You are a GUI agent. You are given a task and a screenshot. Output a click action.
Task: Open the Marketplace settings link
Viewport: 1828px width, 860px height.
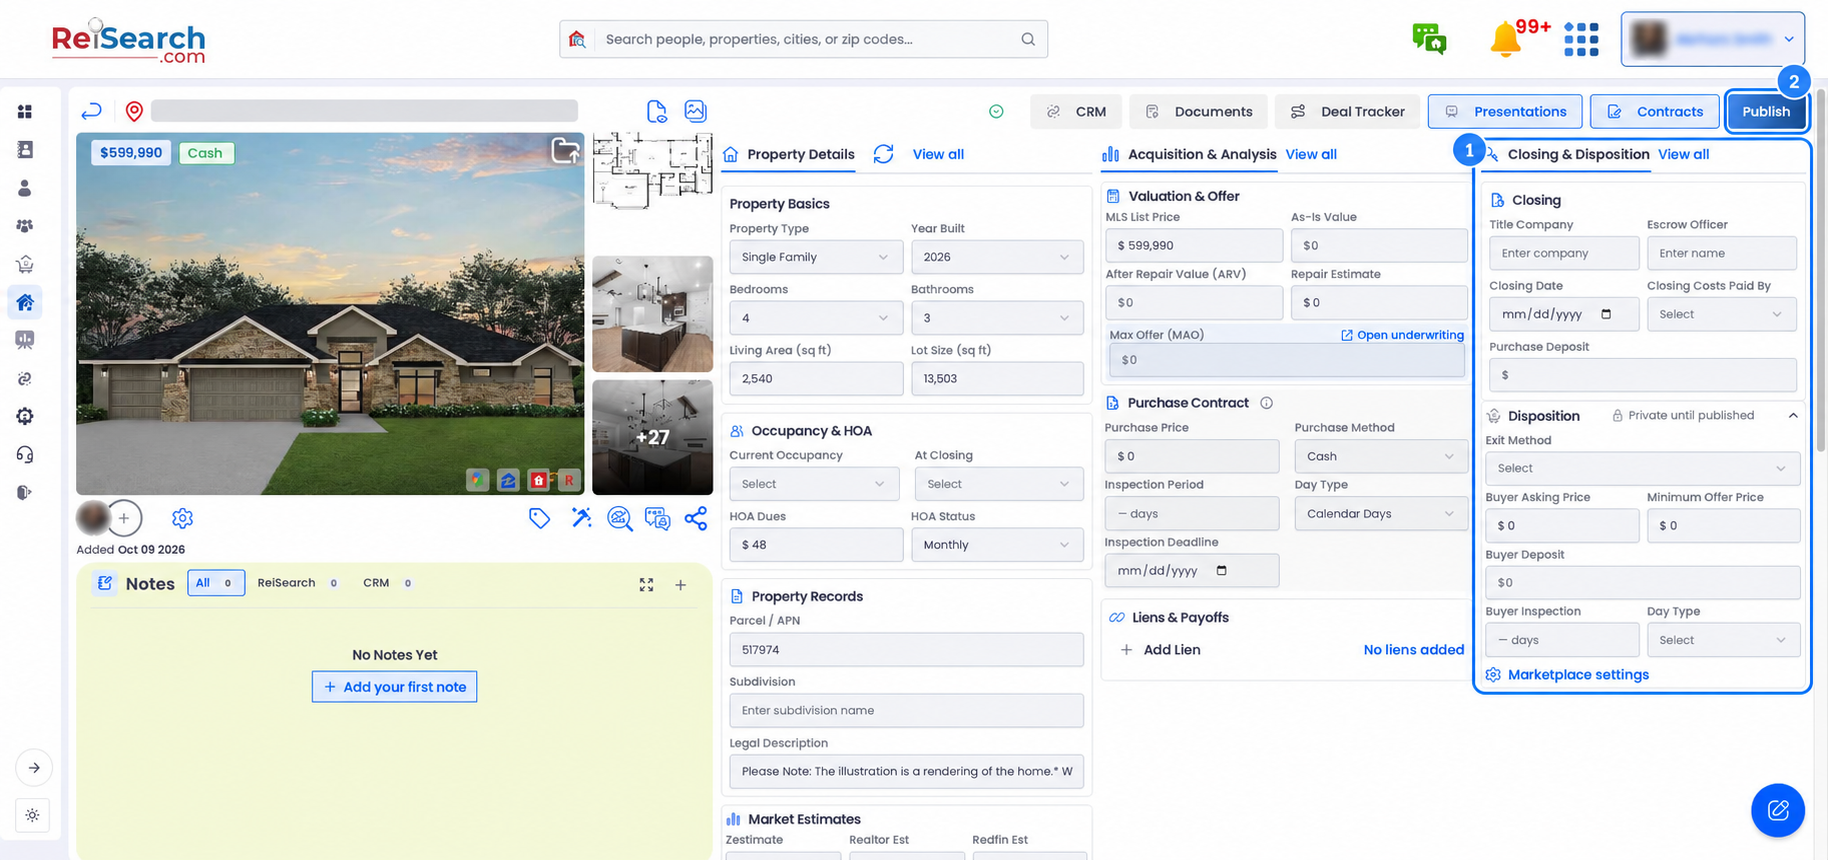tap(1567, 675)
